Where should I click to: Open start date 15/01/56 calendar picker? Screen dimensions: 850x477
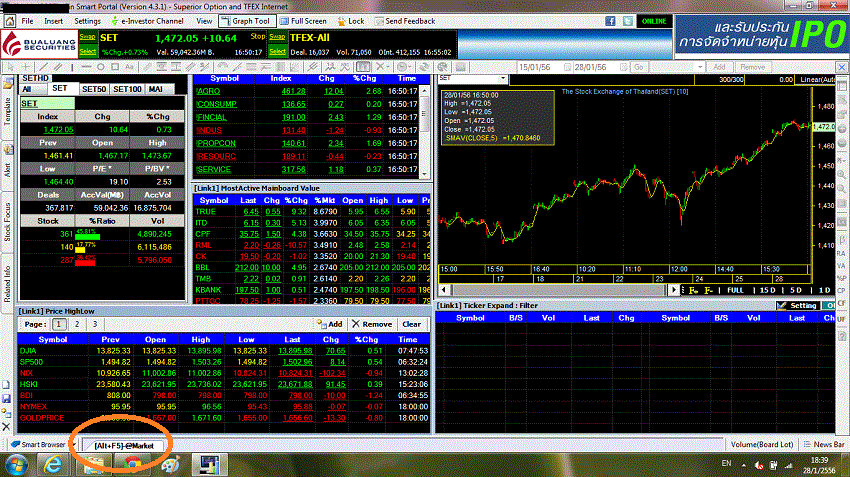(x=567, y=67)
